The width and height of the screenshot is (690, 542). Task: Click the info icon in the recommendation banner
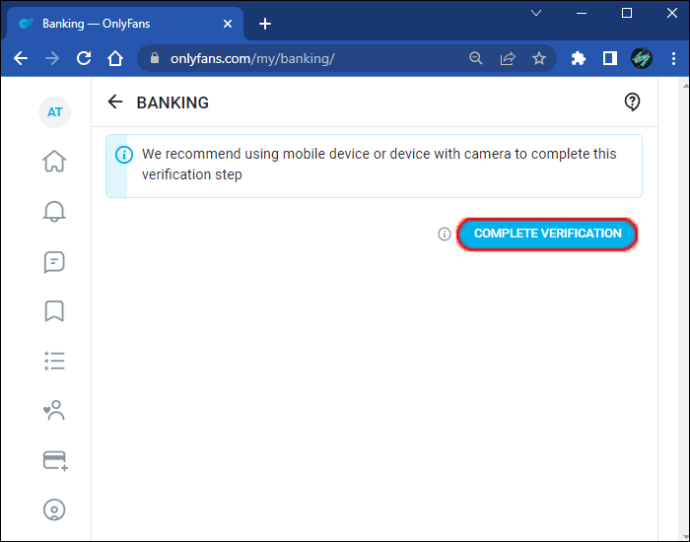pos(124,155)
